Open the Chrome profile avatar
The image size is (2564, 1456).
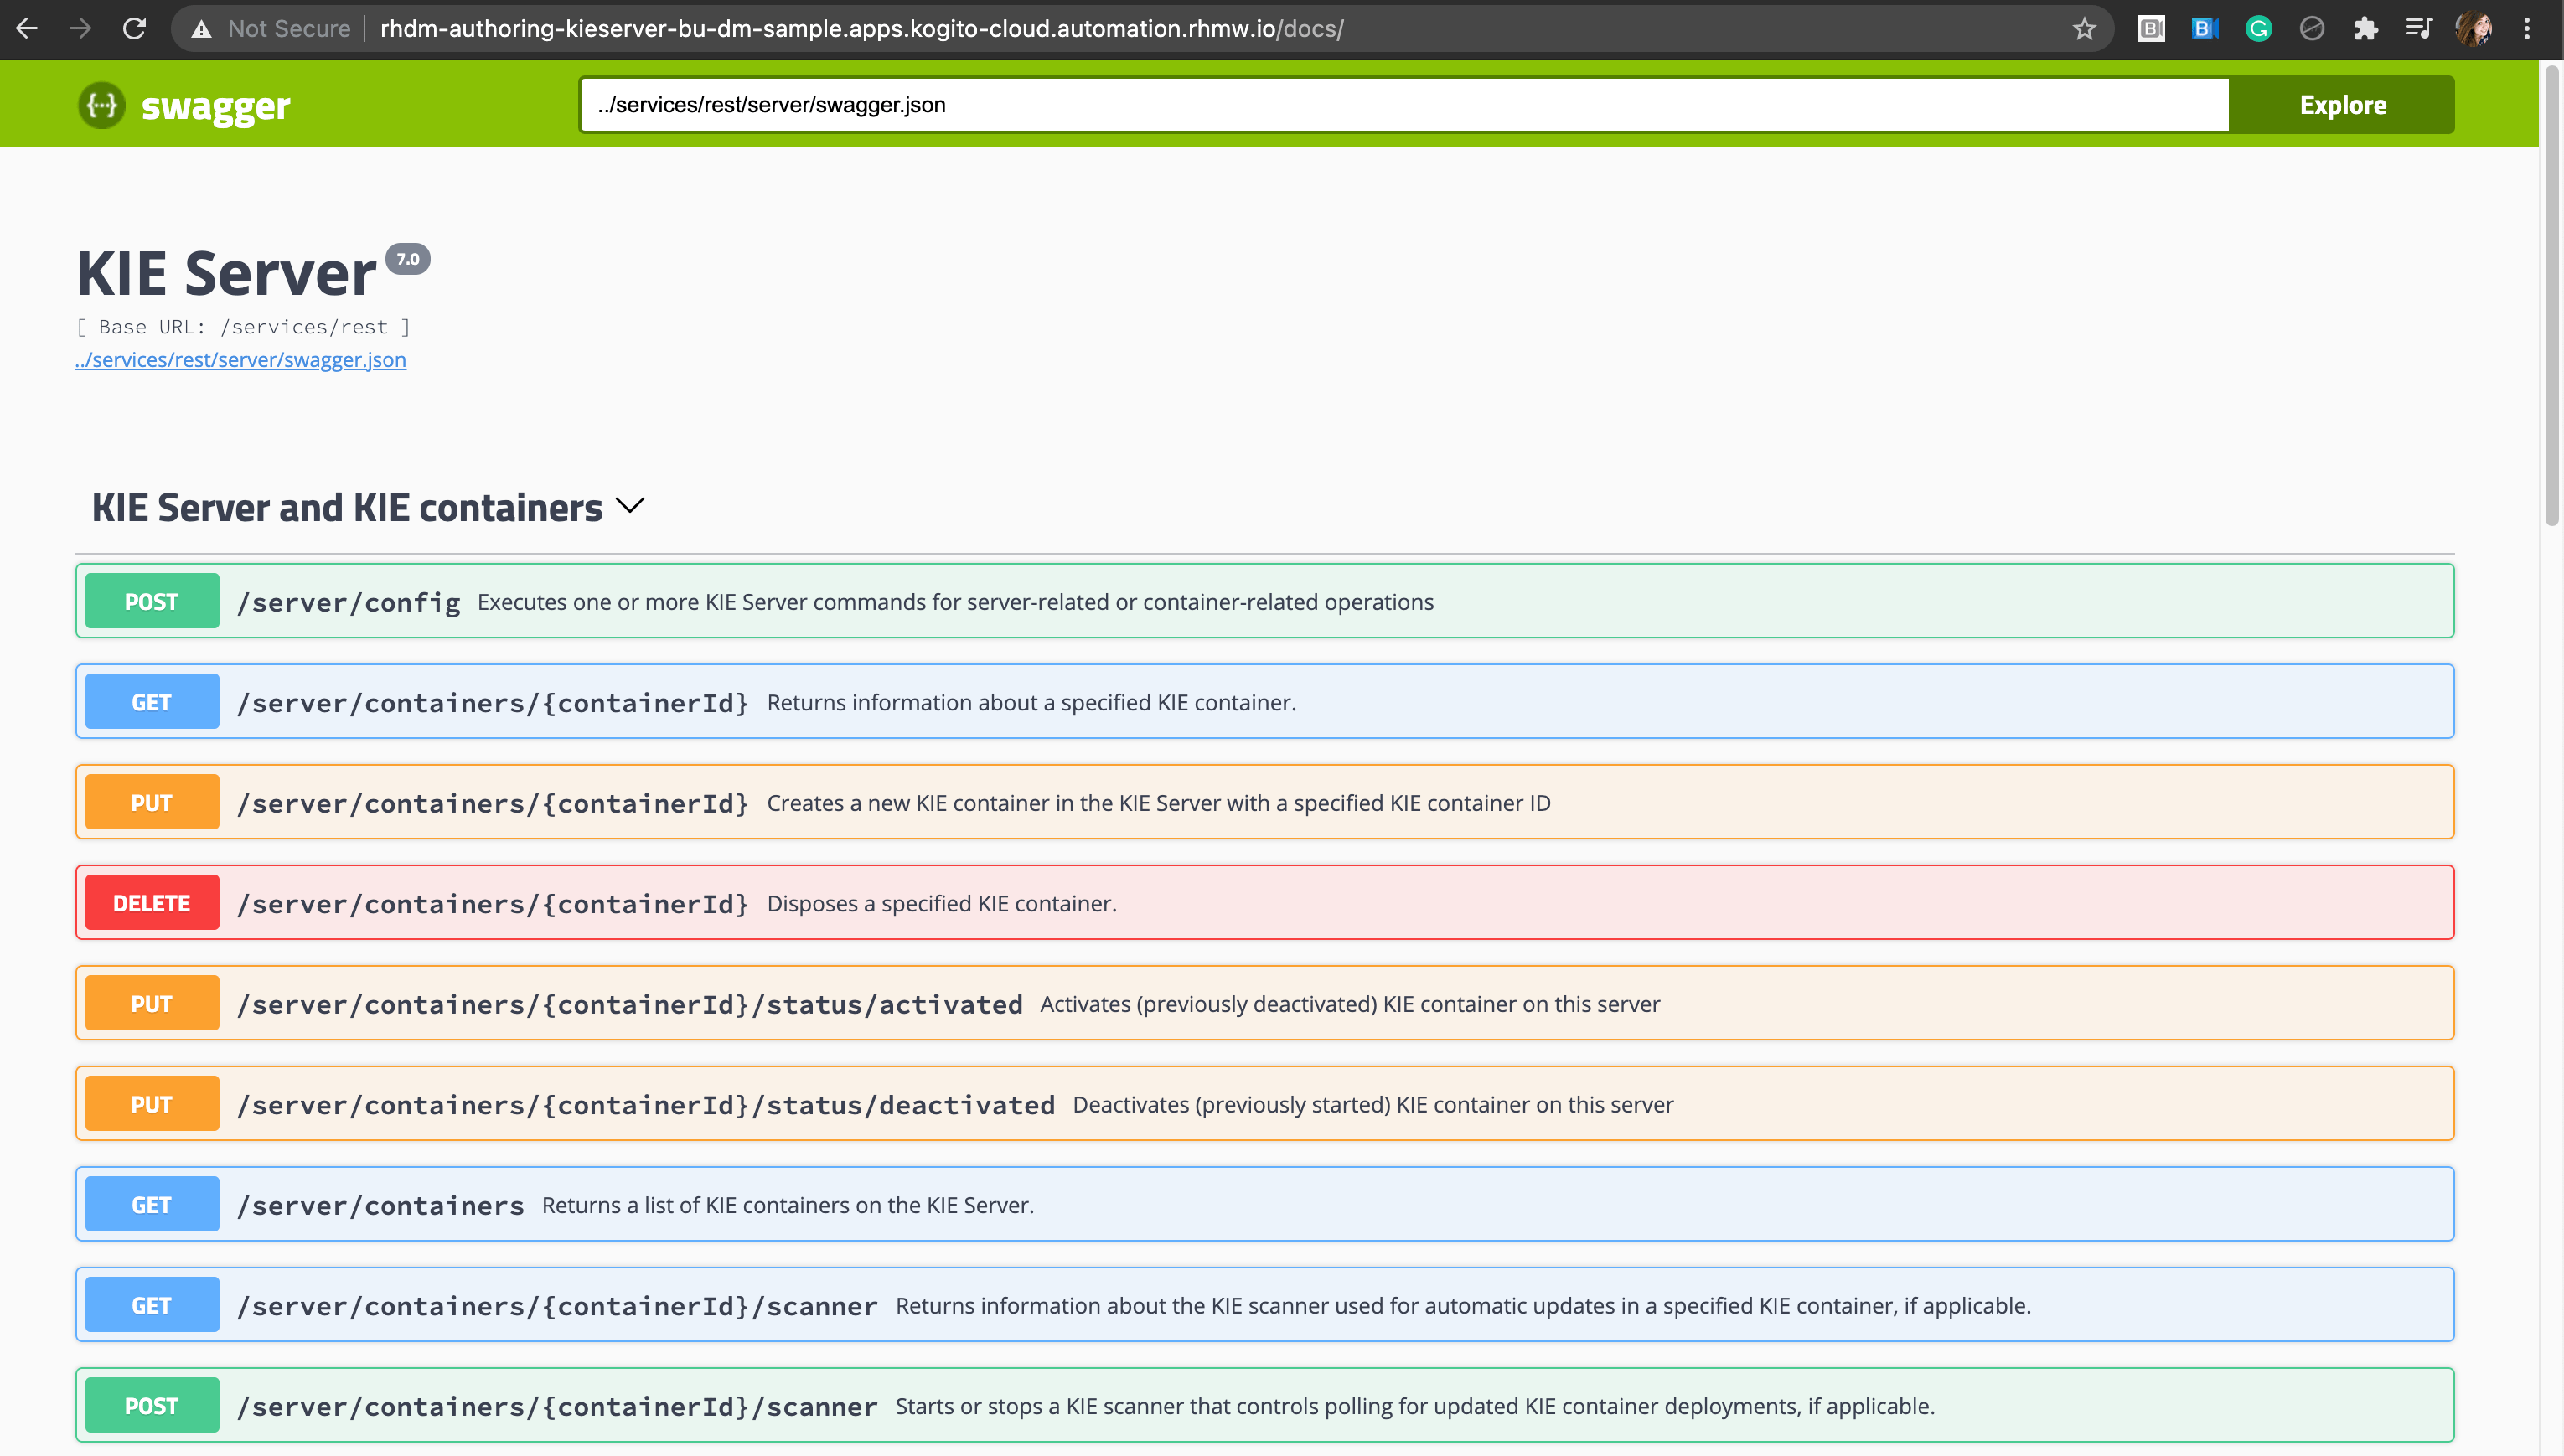(2474, 28)
